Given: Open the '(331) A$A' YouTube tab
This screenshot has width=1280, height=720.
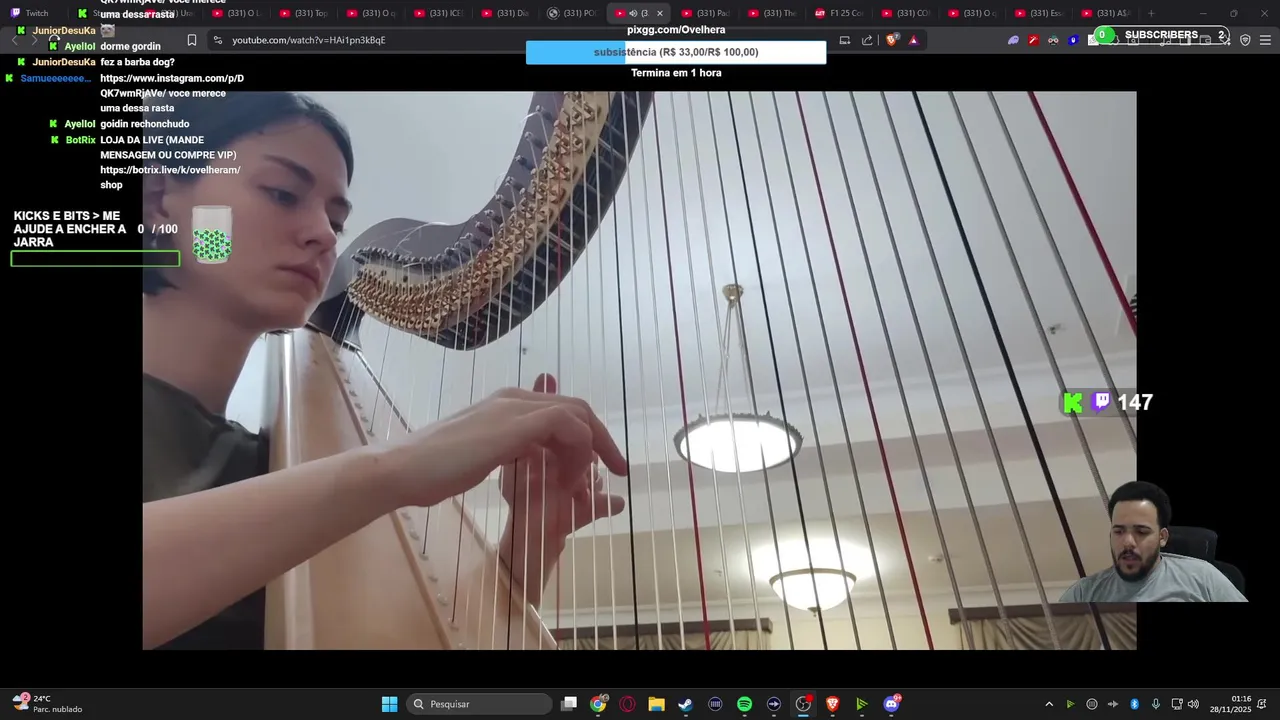Looking at the screenshot, I should coord(1105,13).
